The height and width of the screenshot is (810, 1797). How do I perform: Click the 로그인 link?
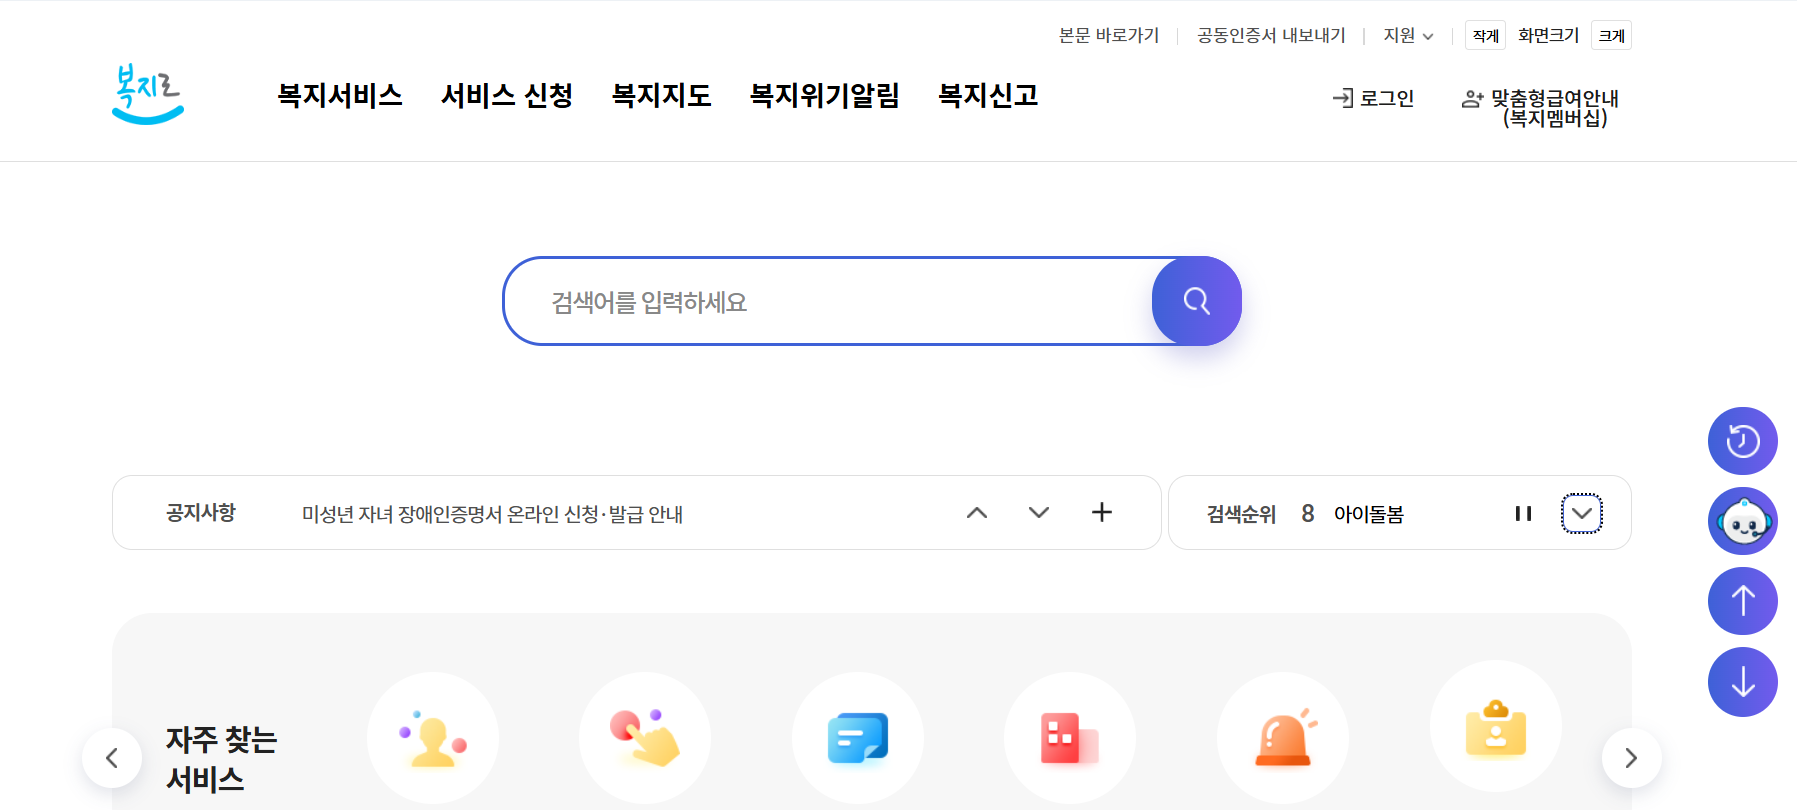point(1373,98)
